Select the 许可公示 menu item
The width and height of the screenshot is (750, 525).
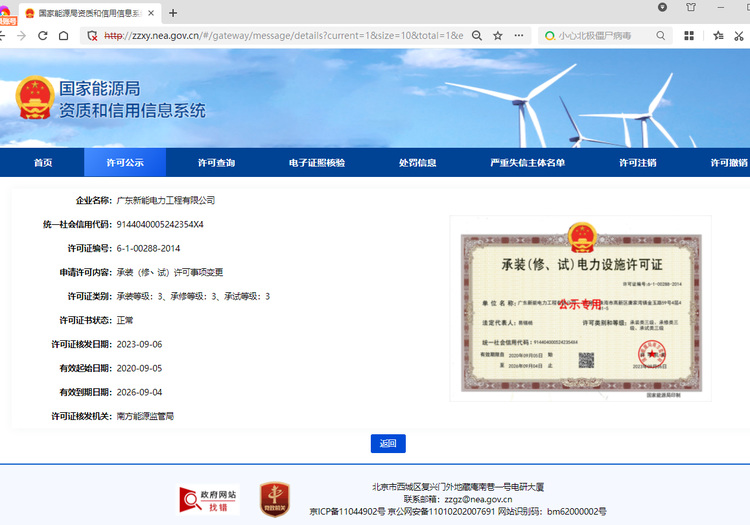pyautogui.click(x=125, y=163)
